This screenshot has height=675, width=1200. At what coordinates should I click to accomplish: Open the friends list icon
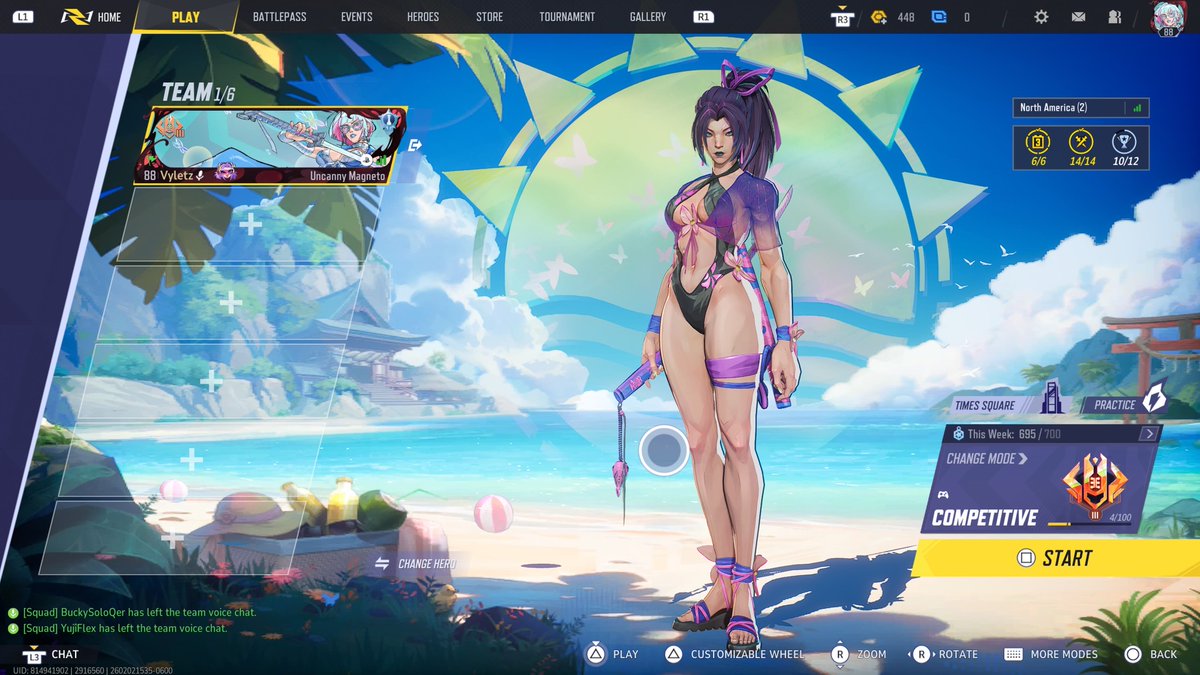pyautogui.click(x=1114, y=17)
